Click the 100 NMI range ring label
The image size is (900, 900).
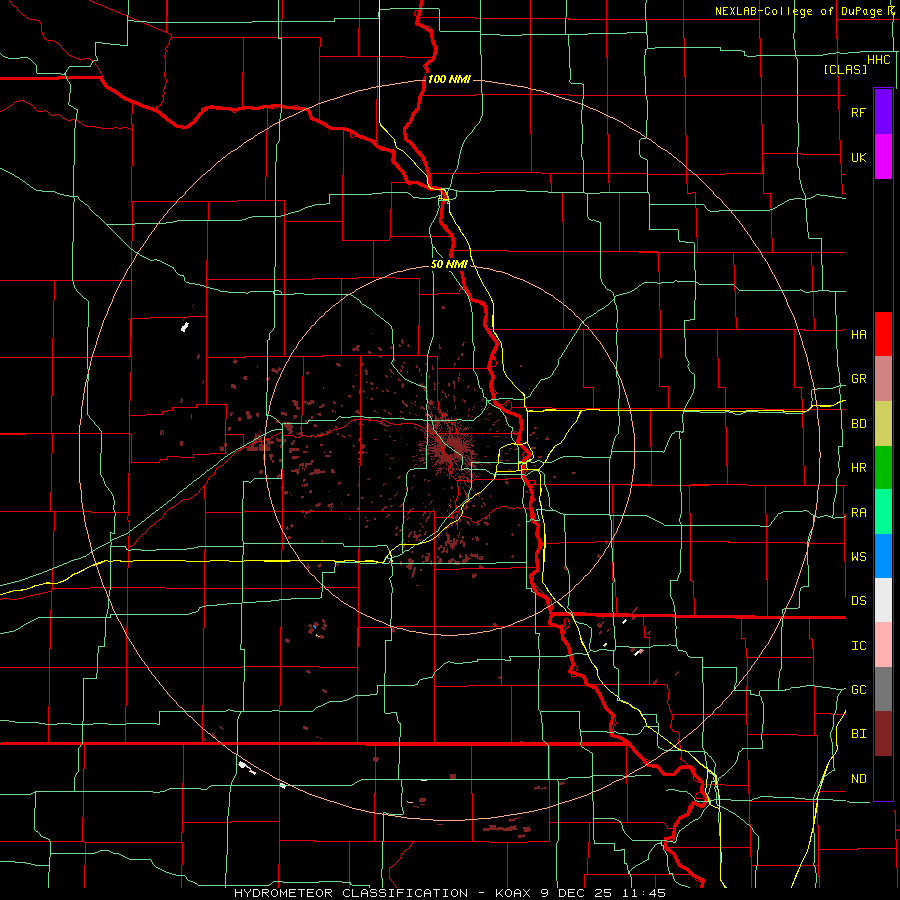coord(449,79)
